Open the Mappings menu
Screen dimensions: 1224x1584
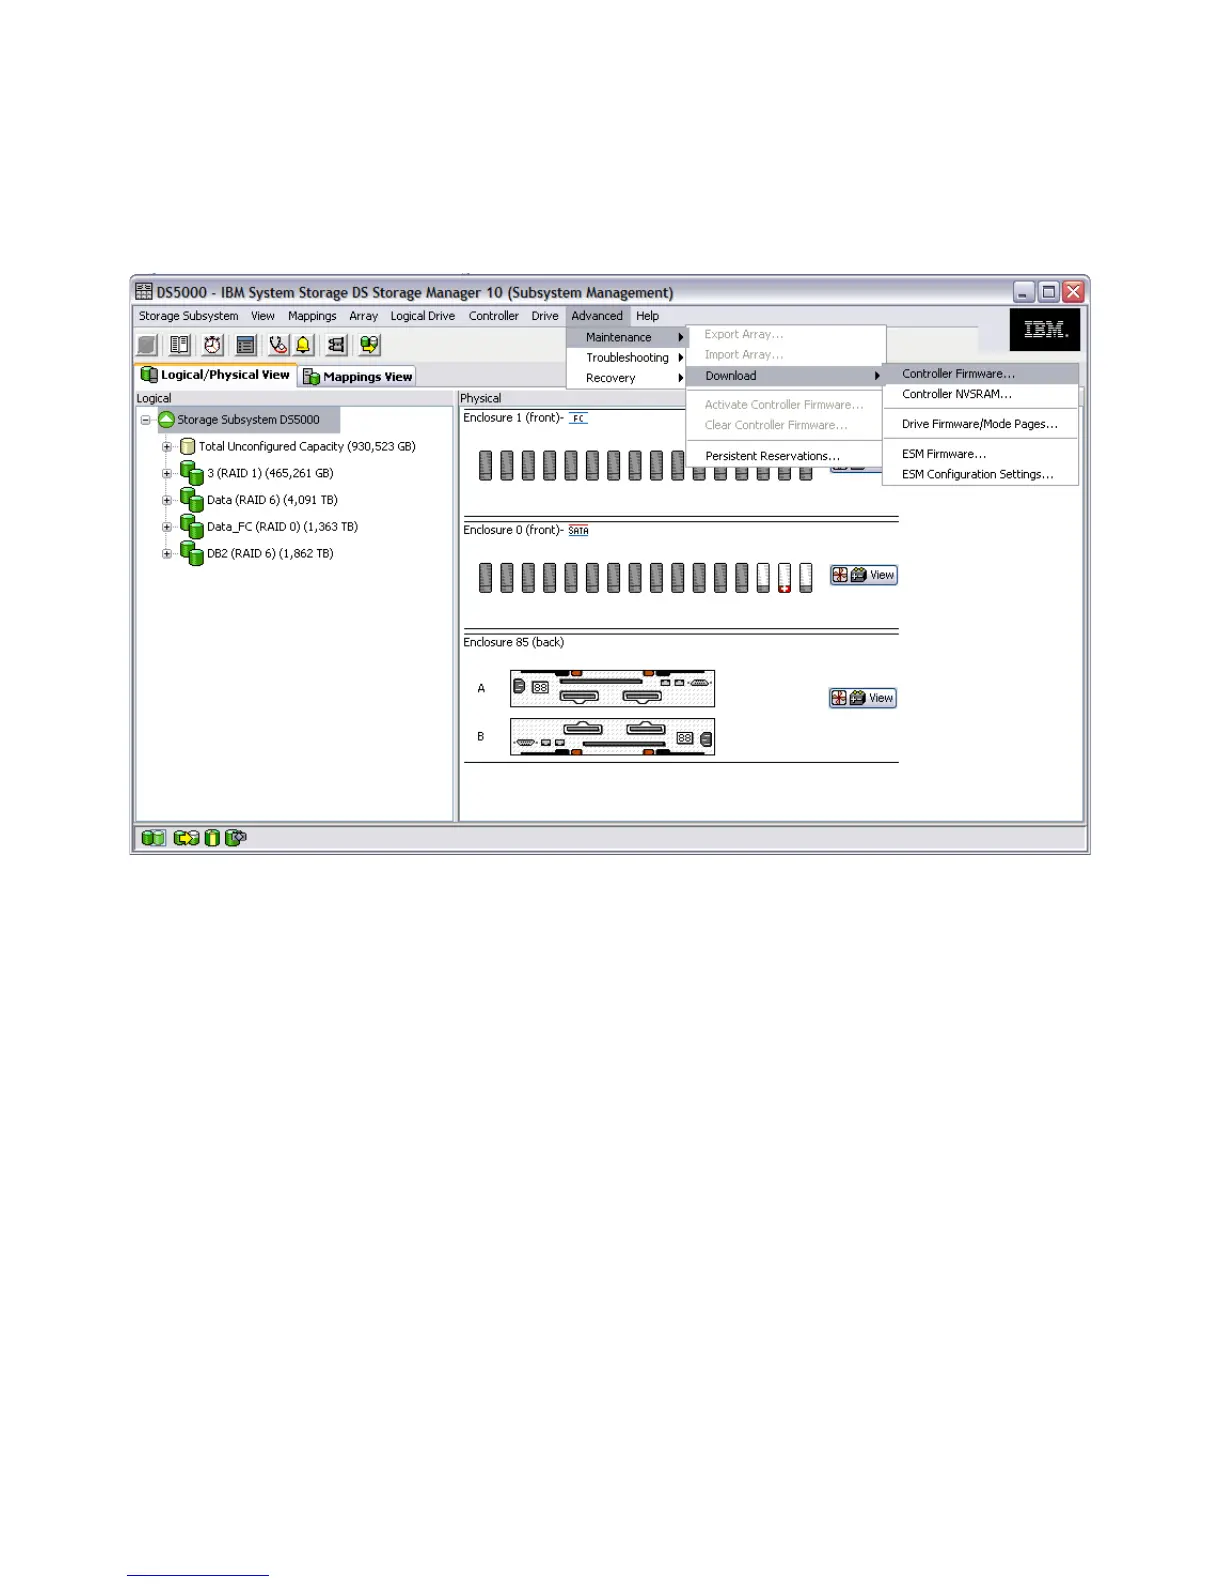(x=312, y=316)
